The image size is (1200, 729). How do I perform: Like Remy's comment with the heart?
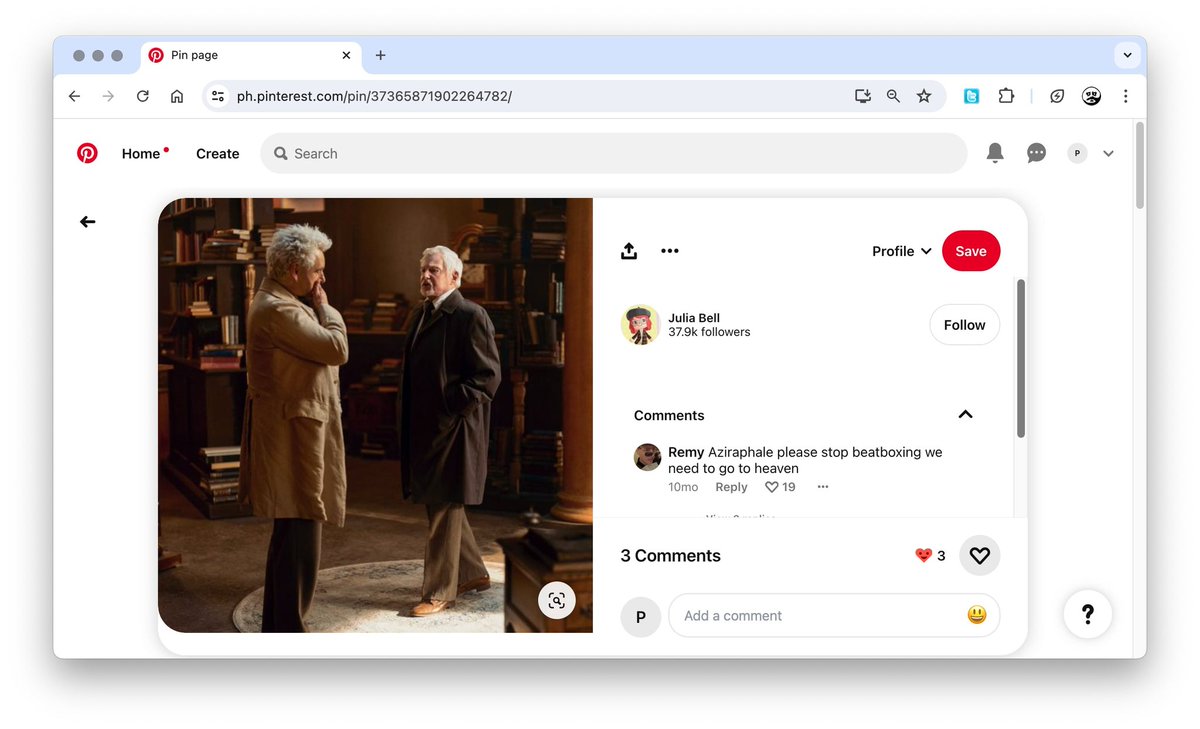[x=771, y=487]
